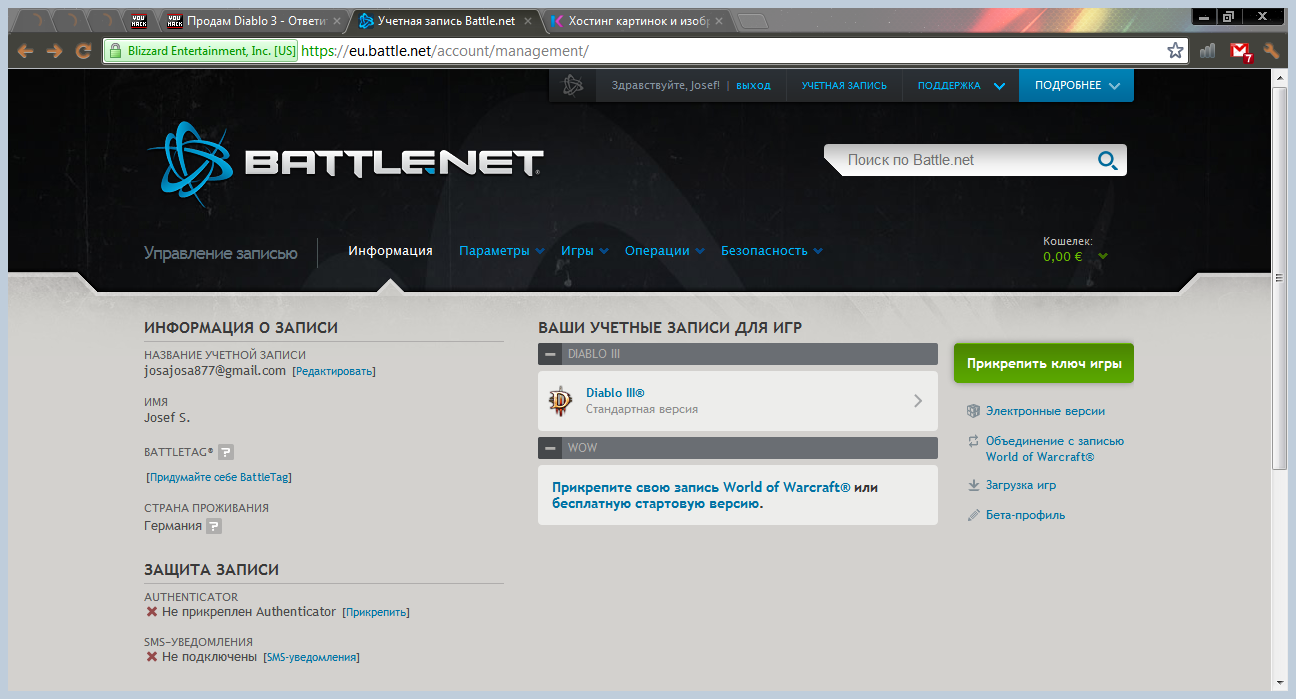Click Прикрепите свою запись World of Warcraft link
This screenshot has height=699, width=1296.
[x=701, y=488]
